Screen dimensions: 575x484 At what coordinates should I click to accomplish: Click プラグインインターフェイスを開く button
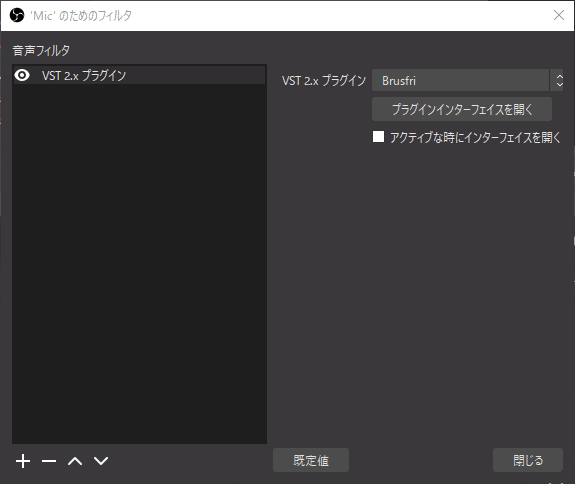pos(462,109)
